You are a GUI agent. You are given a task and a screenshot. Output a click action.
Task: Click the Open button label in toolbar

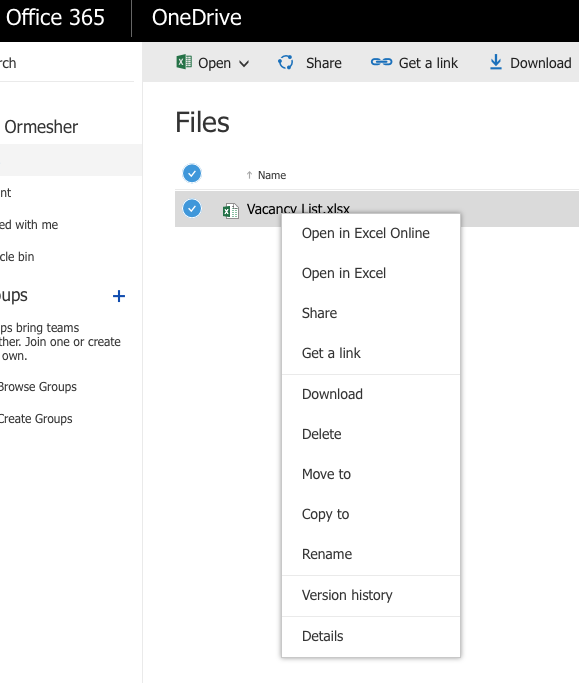pyautogui.click(x=214, y=63)
